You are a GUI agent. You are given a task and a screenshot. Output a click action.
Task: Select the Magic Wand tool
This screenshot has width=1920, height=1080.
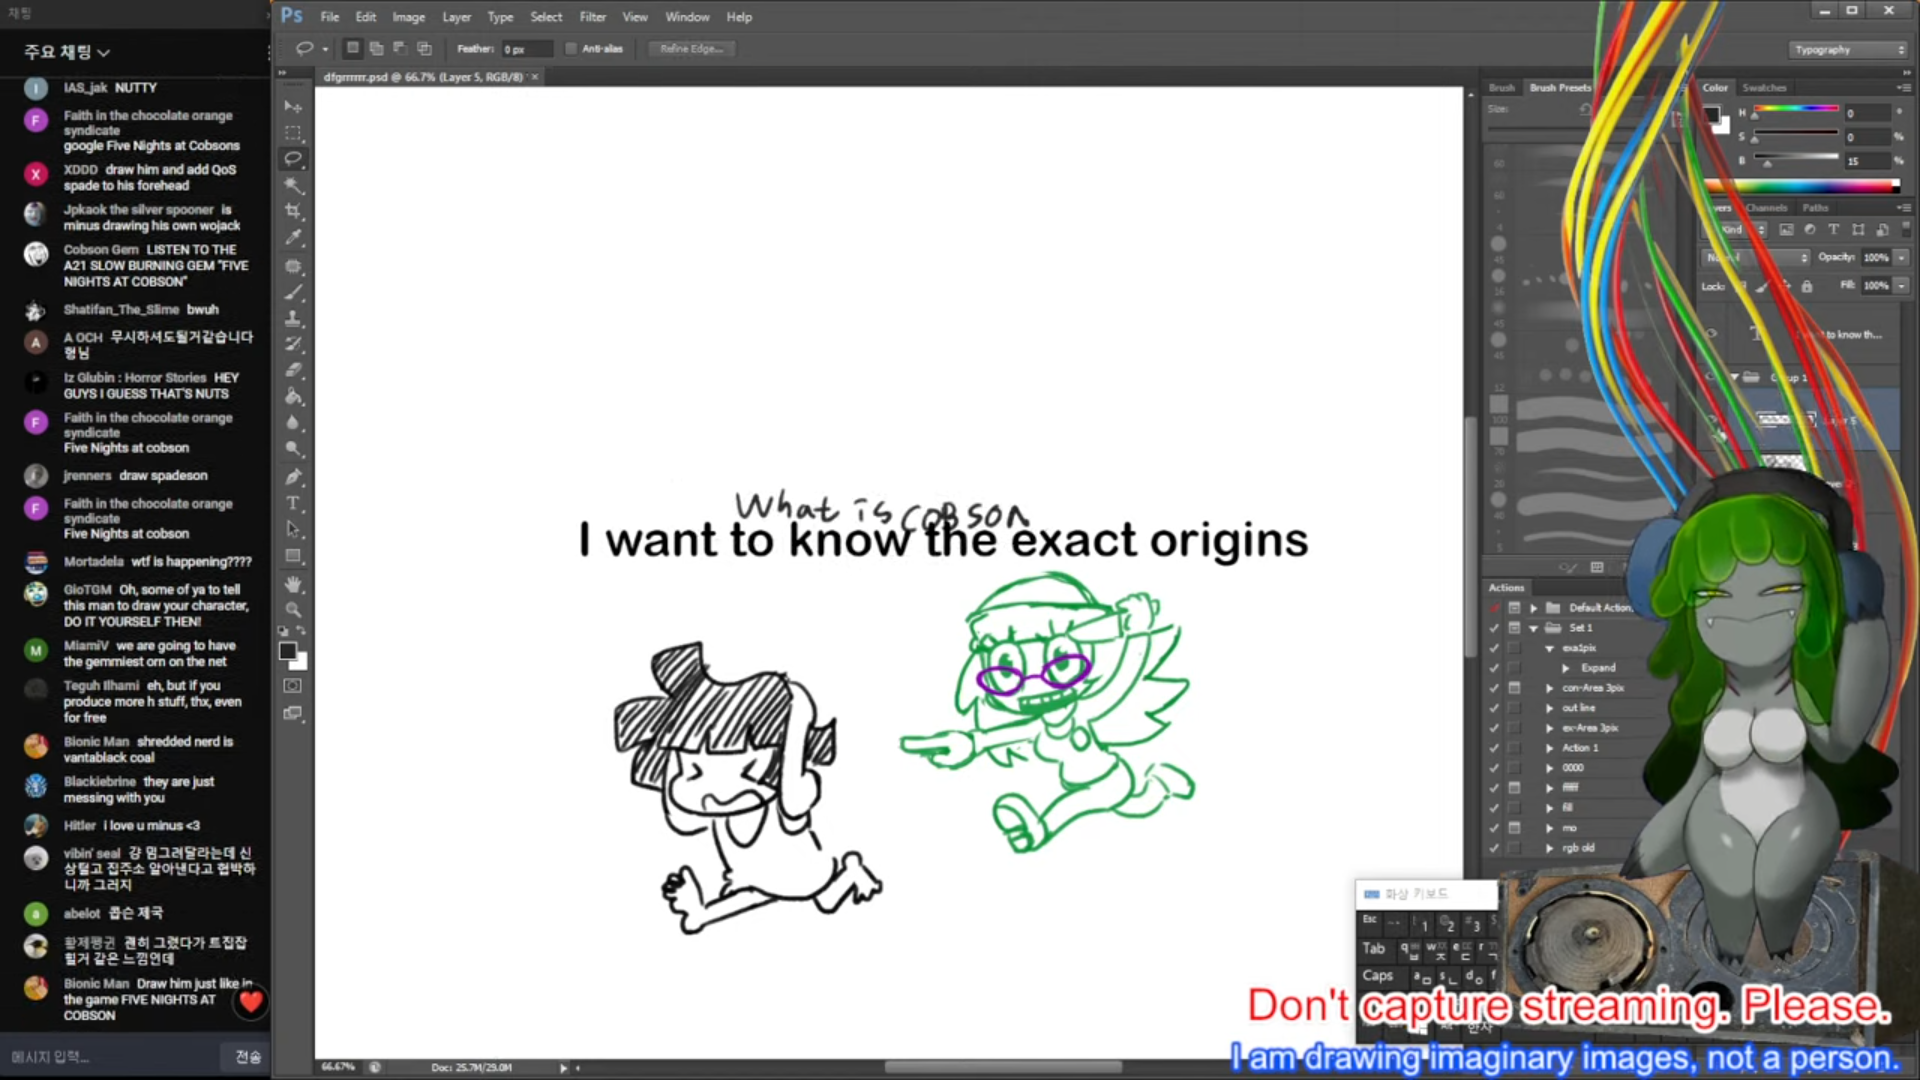293,185
